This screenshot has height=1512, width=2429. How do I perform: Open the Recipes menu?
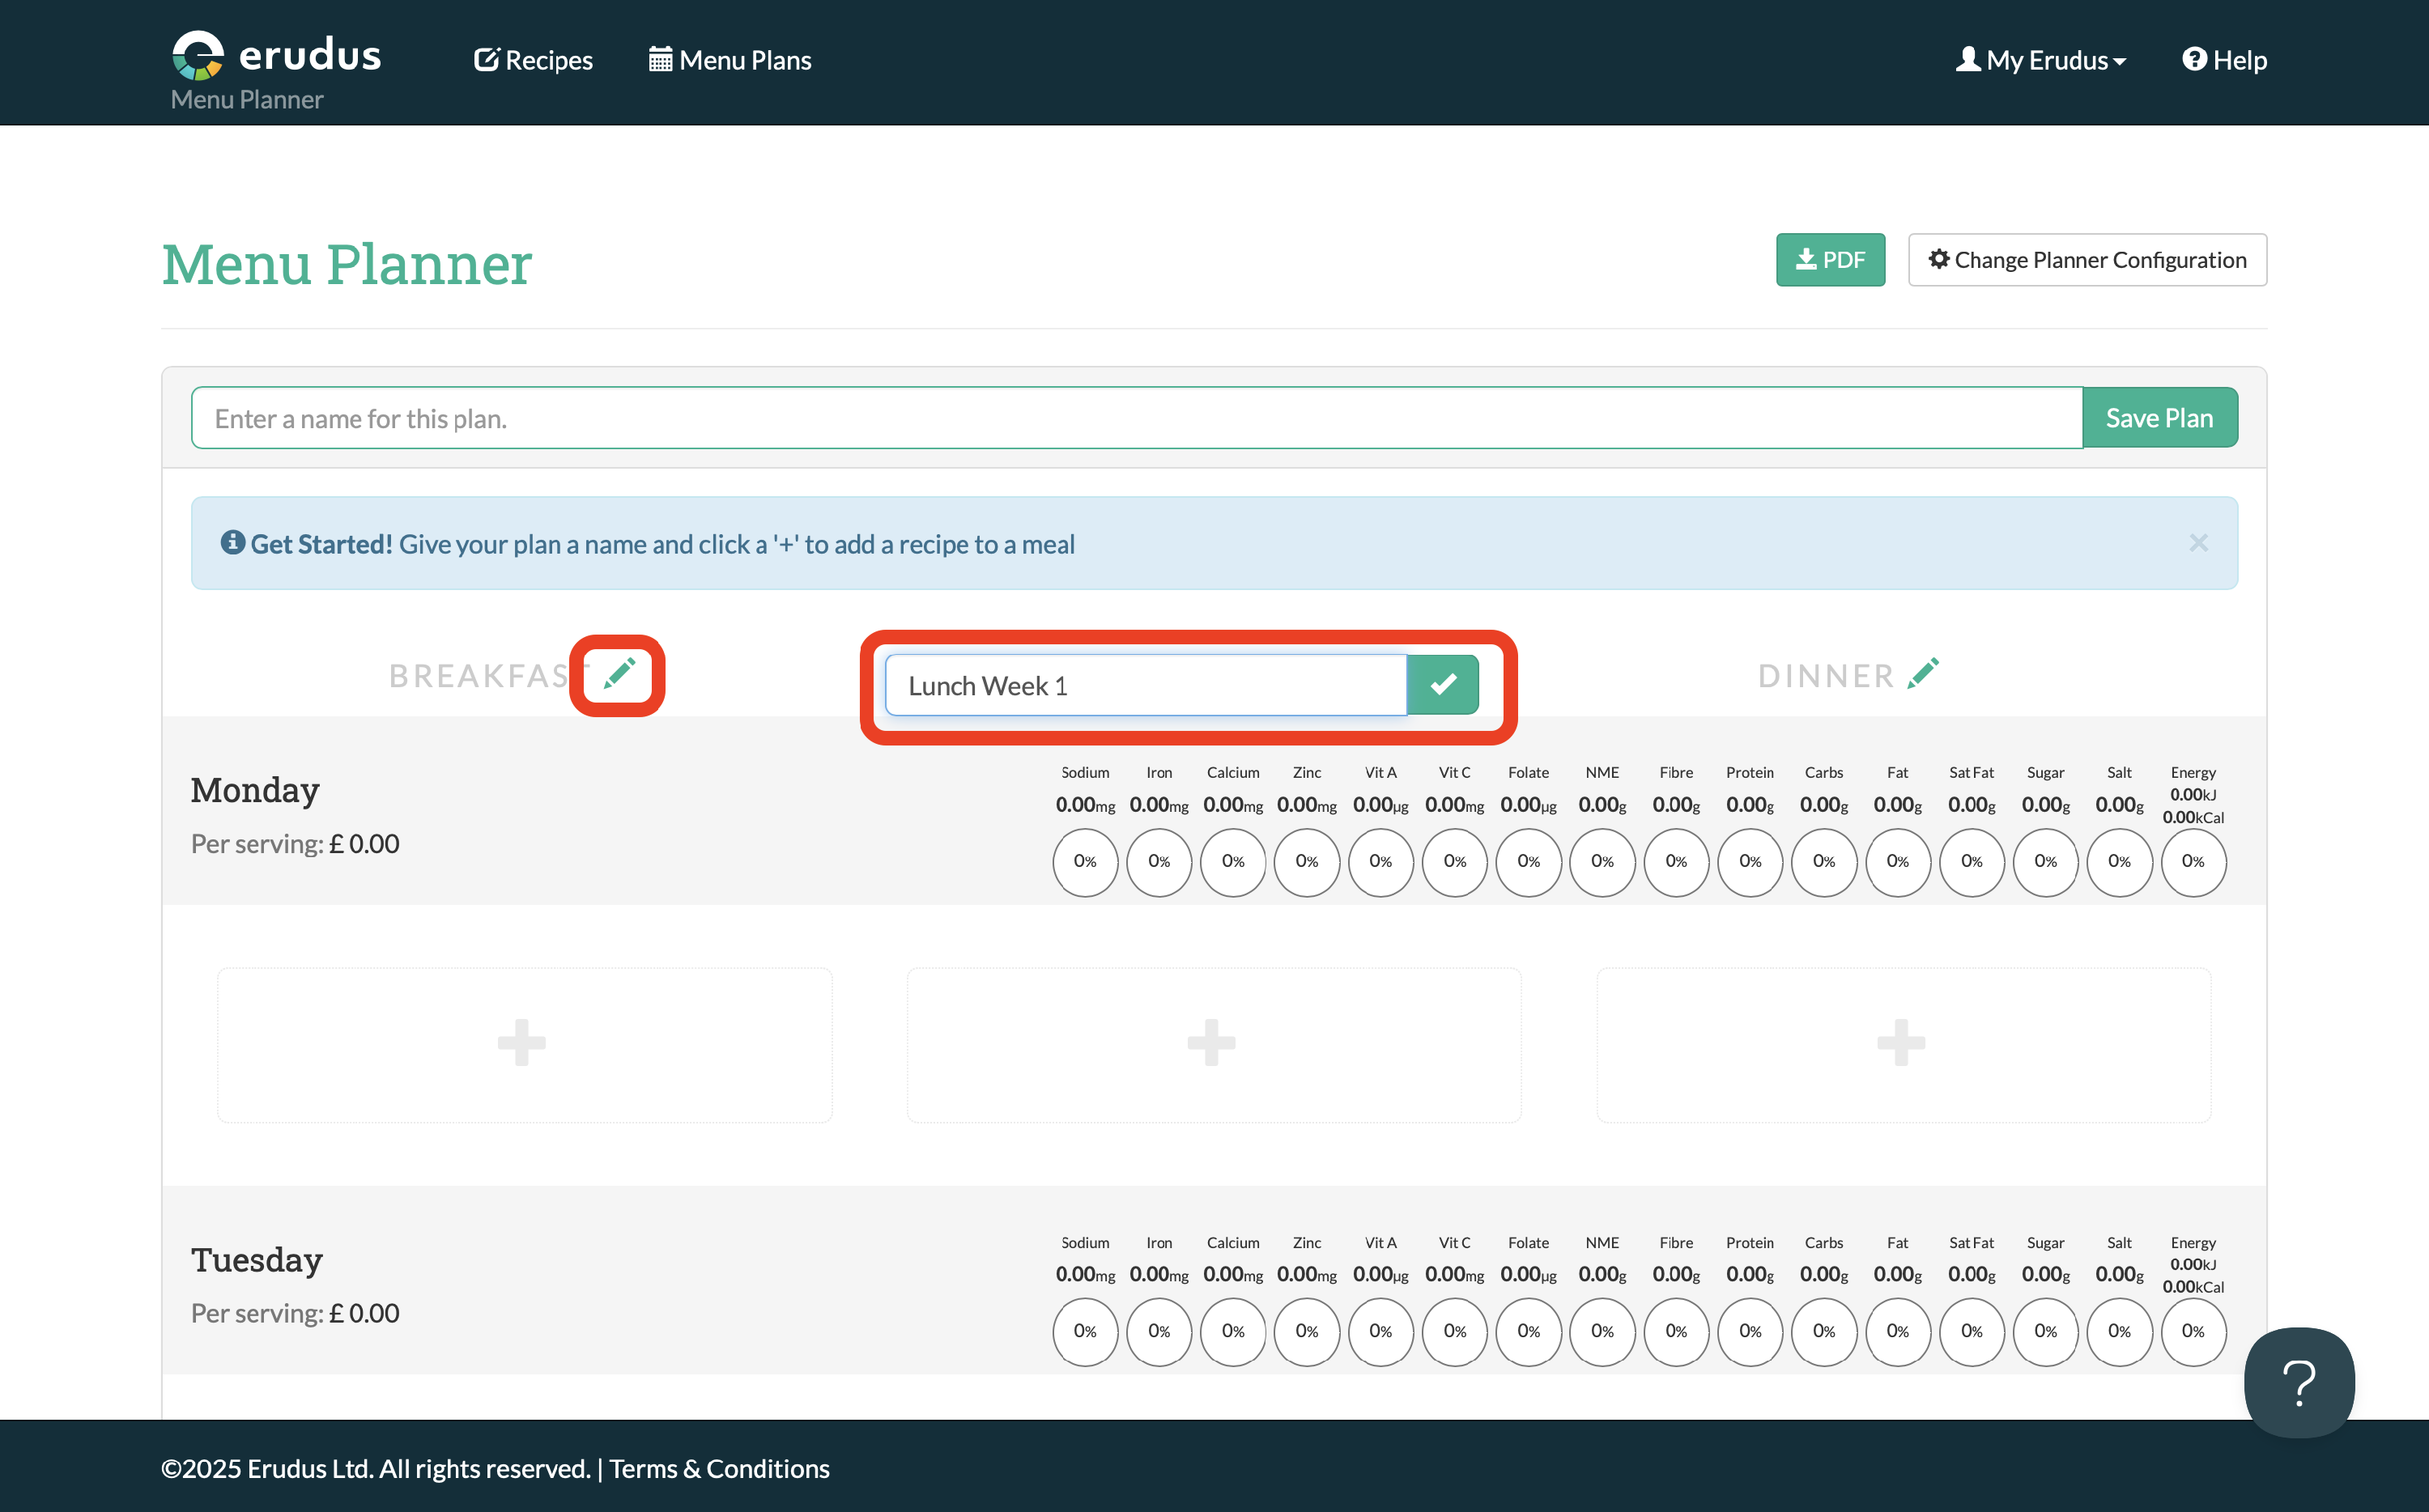[x=533, y=60]
